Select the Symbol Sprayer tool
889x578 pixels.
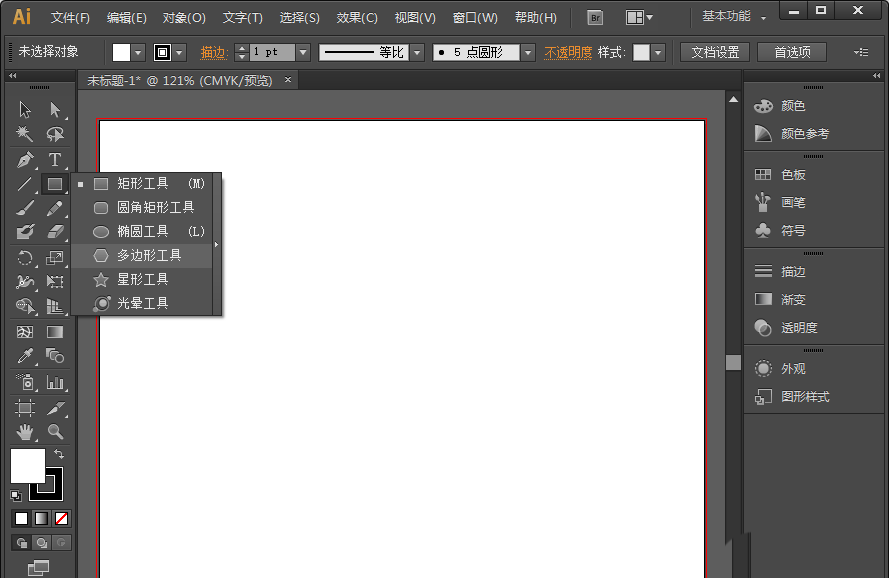coord(25,382)
